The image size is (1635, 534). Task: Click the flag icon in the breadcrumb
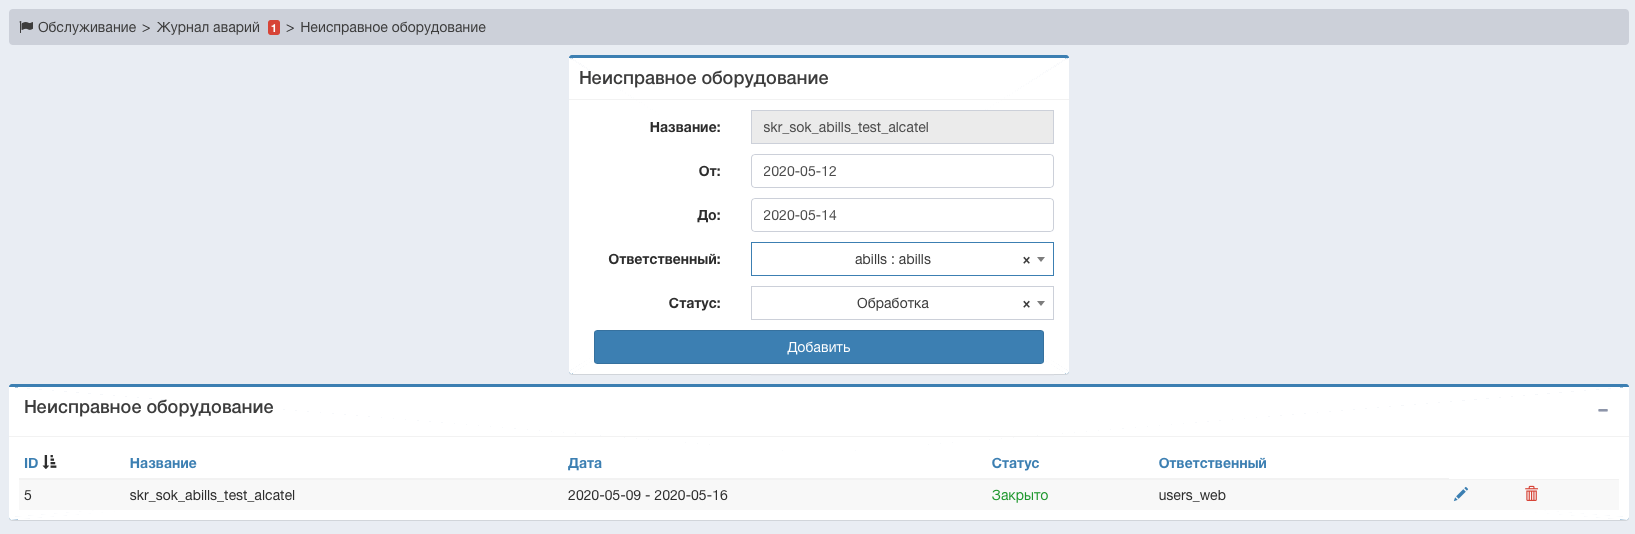[26, 27]
